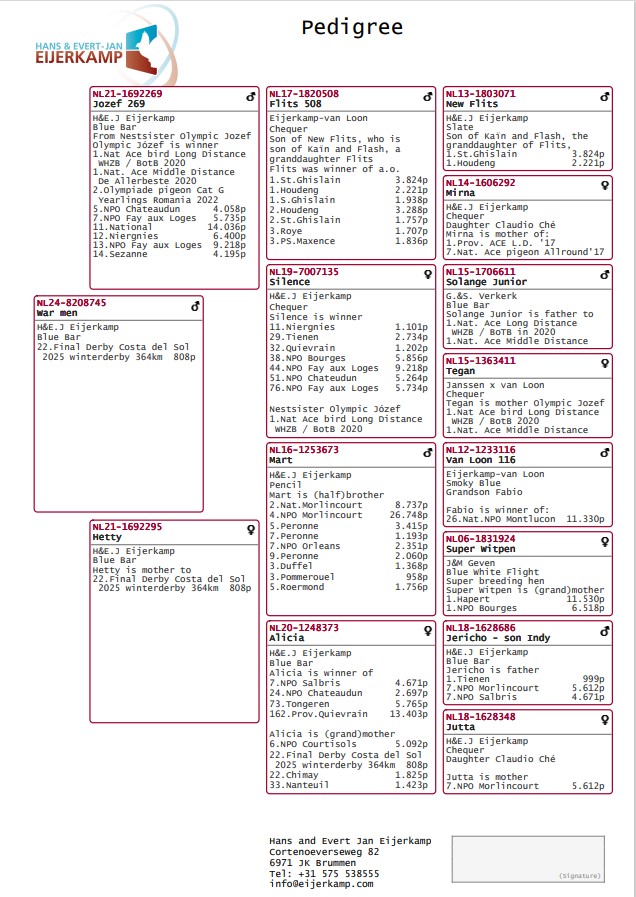
Task: Click the male symbol on War men card
Action: pyautogui.click(x=195, y=306)
